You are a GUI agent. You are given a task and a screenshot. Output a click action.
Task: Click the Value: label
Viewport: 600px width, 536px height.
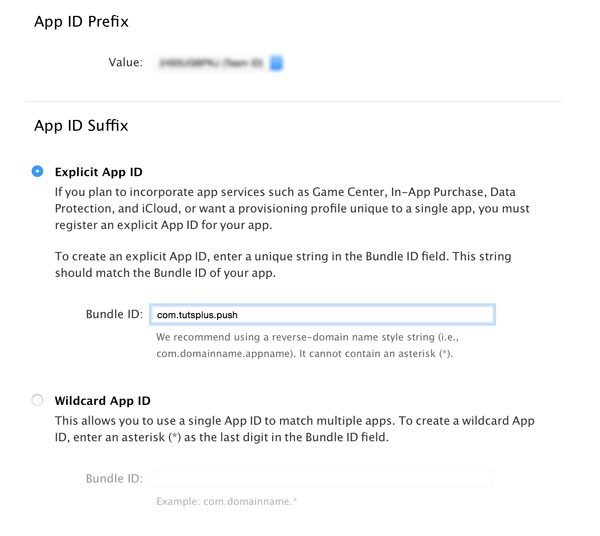tap(126, 62)
